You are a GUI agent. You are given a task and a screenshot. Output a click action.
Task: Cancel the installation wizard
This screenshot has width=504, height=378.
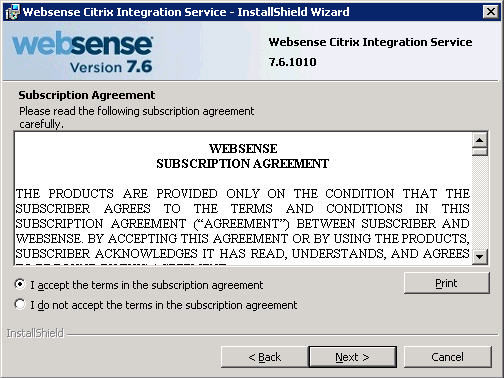tap(447, 357)
